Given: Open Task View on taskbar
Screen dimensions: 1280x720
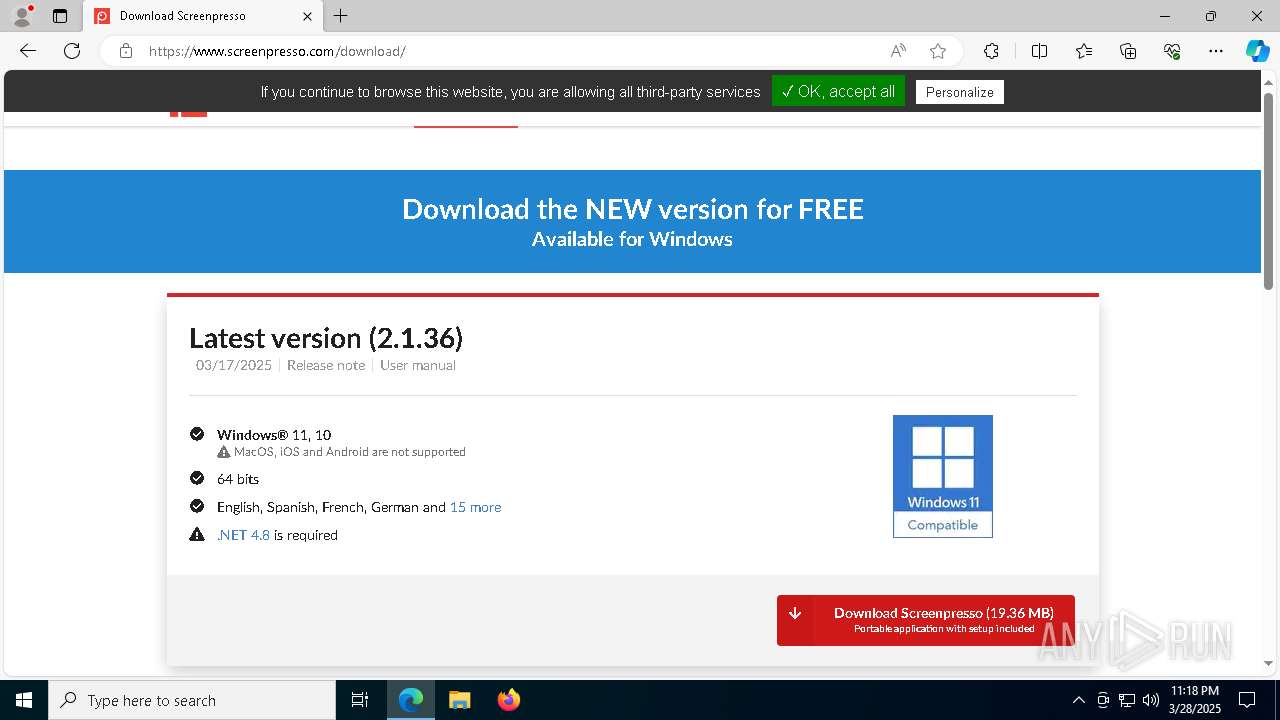Looking at the screenshot, I should pos(360,700).
